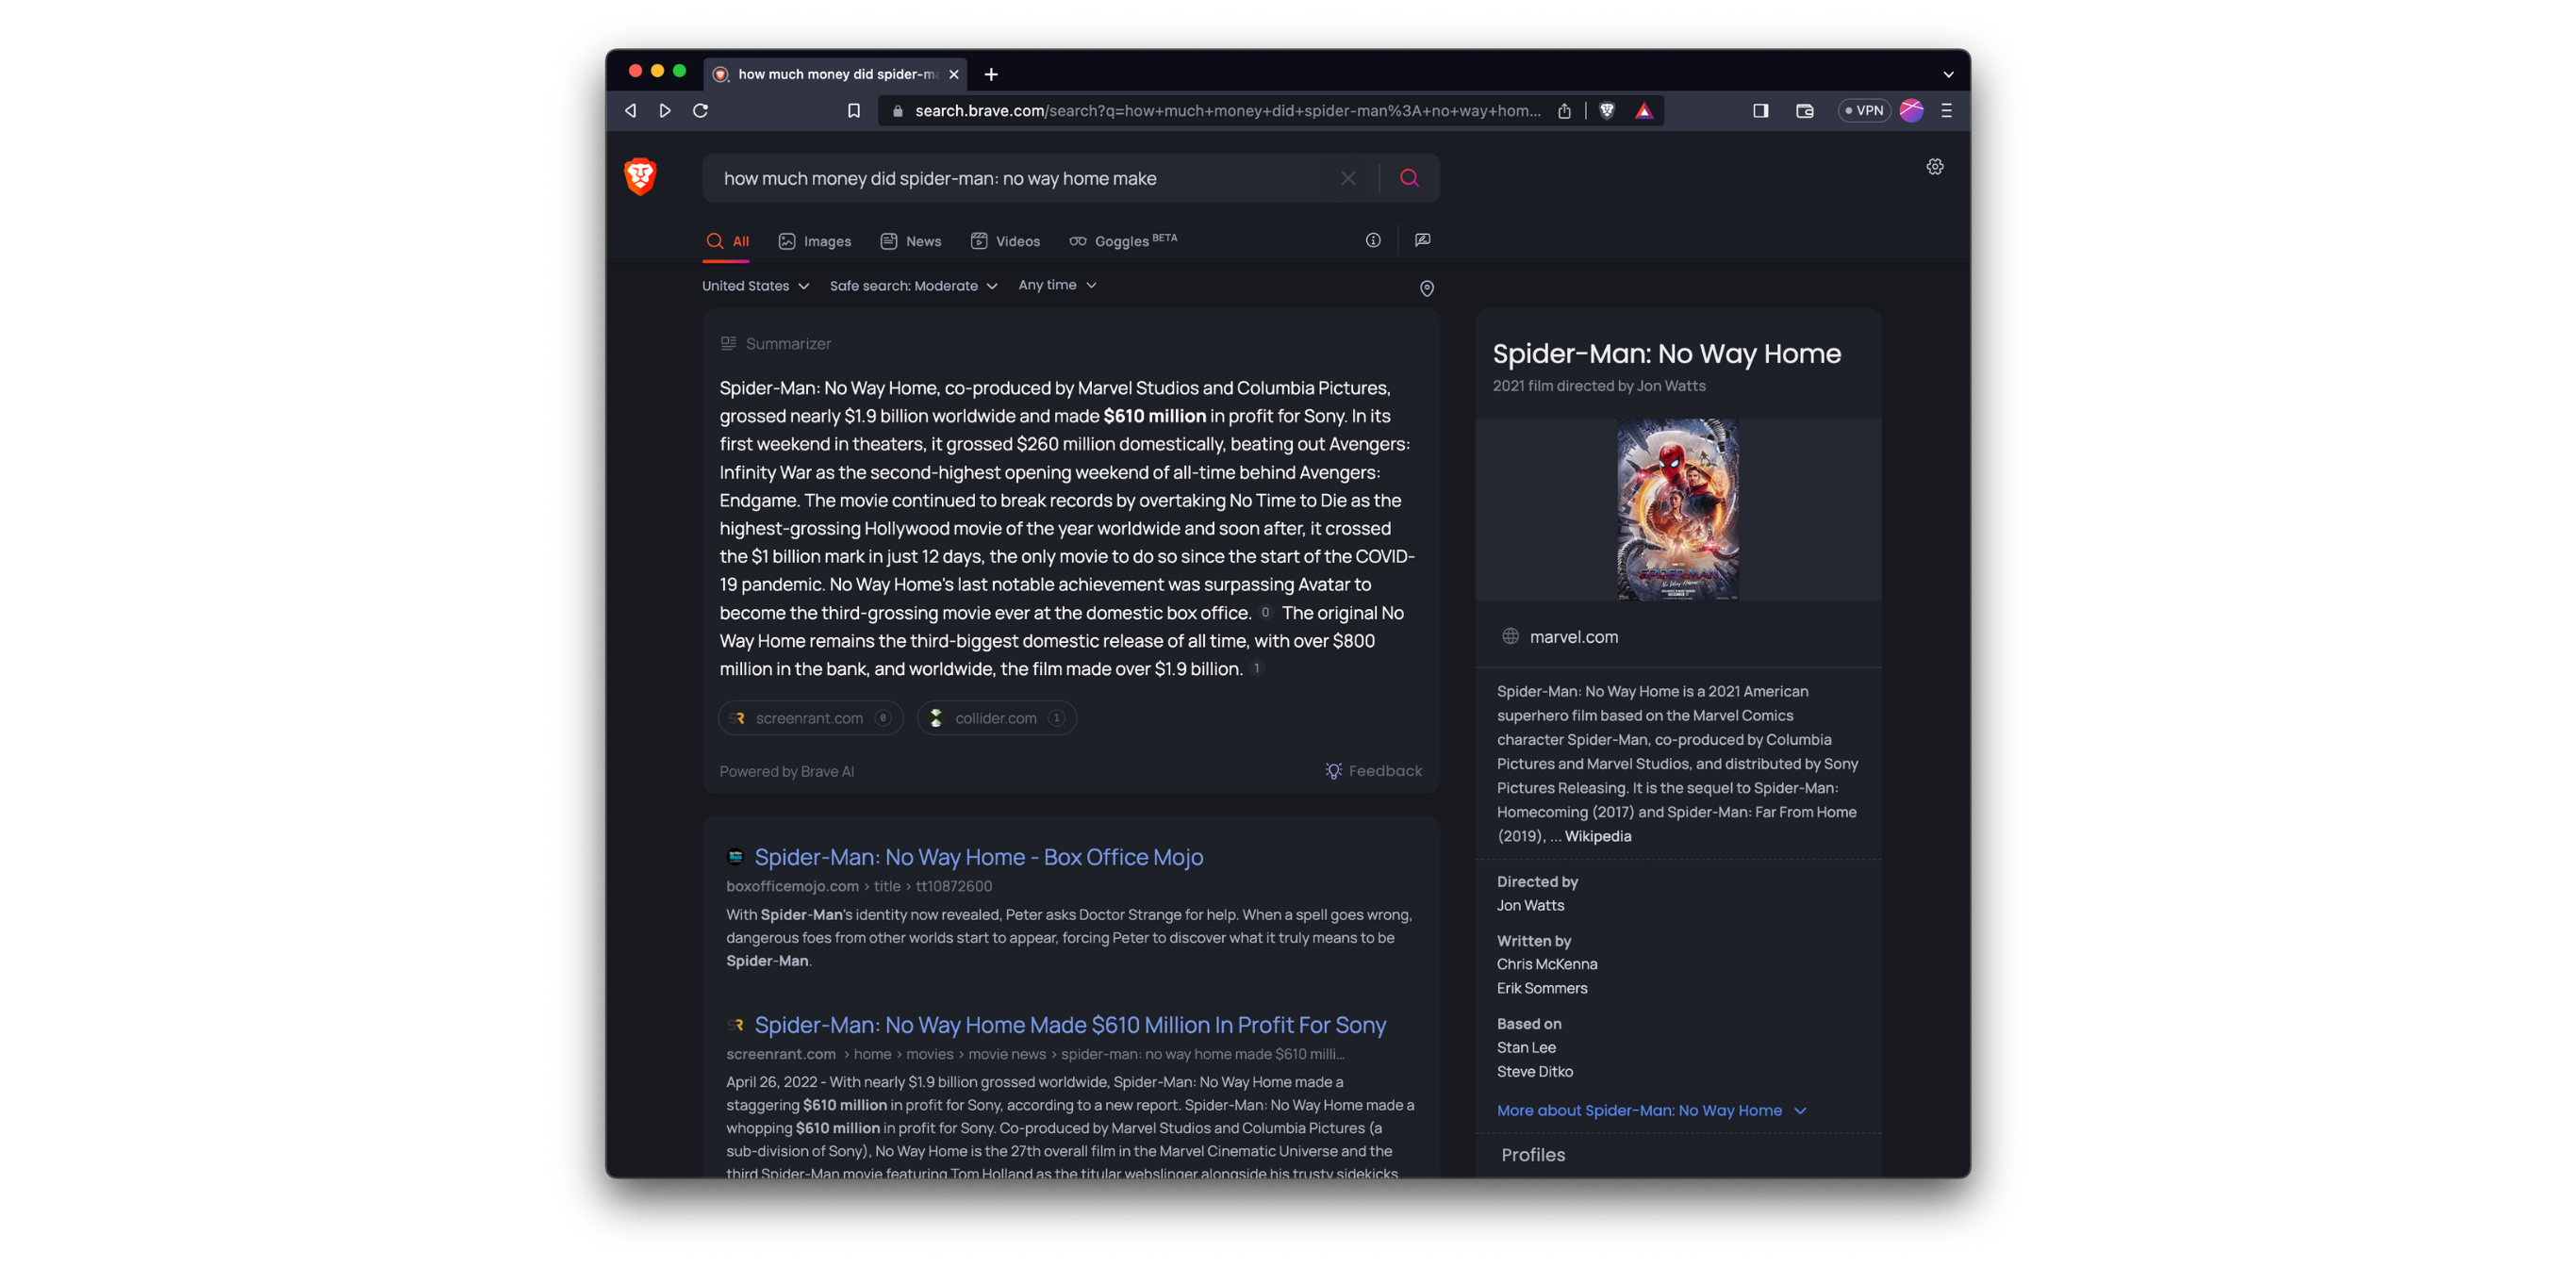Share the page via the share icon
The width and height of the screenshot is (2576, 1267).
[1564, 110]
